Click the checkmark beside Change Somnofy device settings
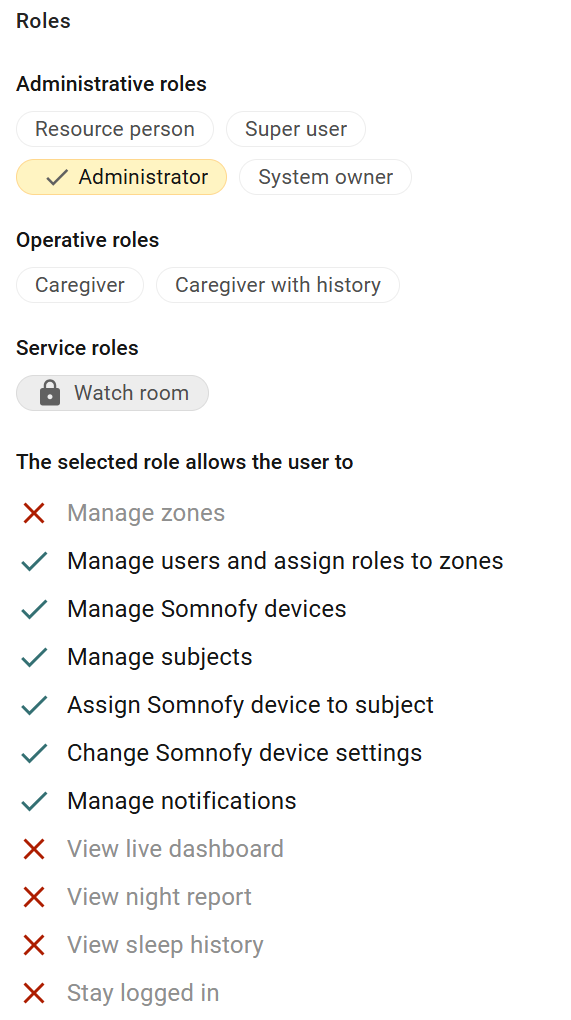The image size is (571, 1020). (34, 753)
